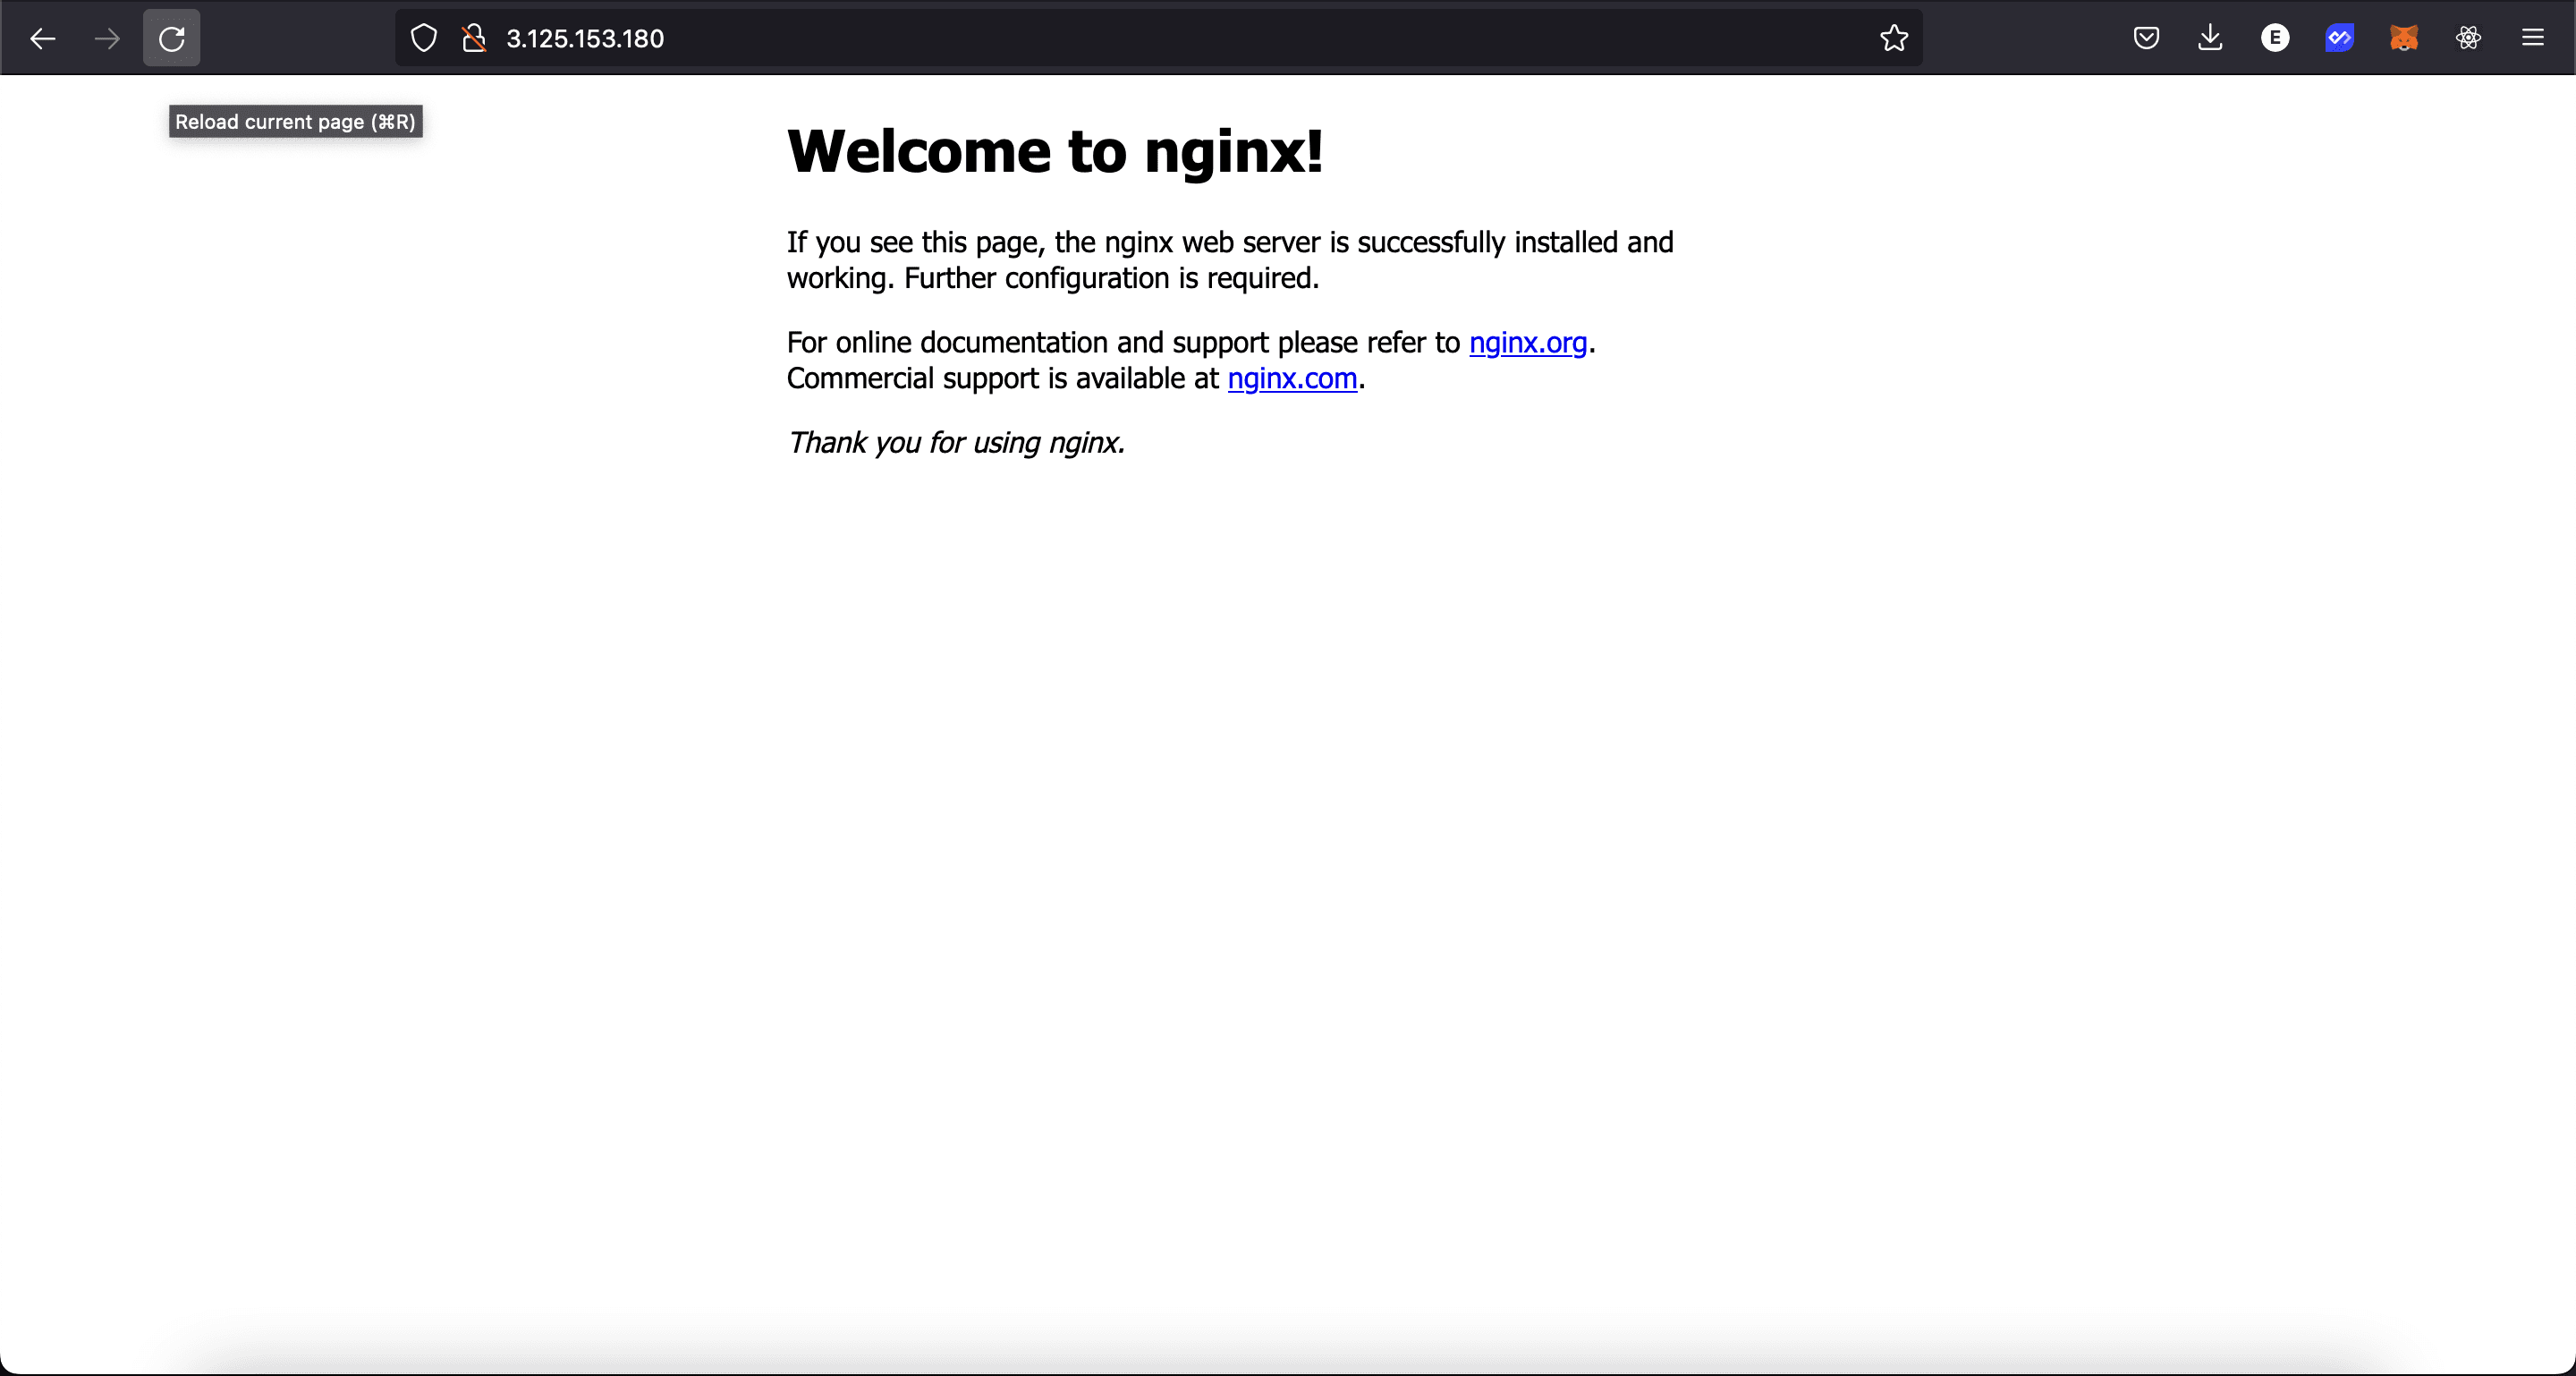This screenshot has height=1376, width=2576.
Task: Open the blue extension icon in toolbar
Action: coord(2339,38)
